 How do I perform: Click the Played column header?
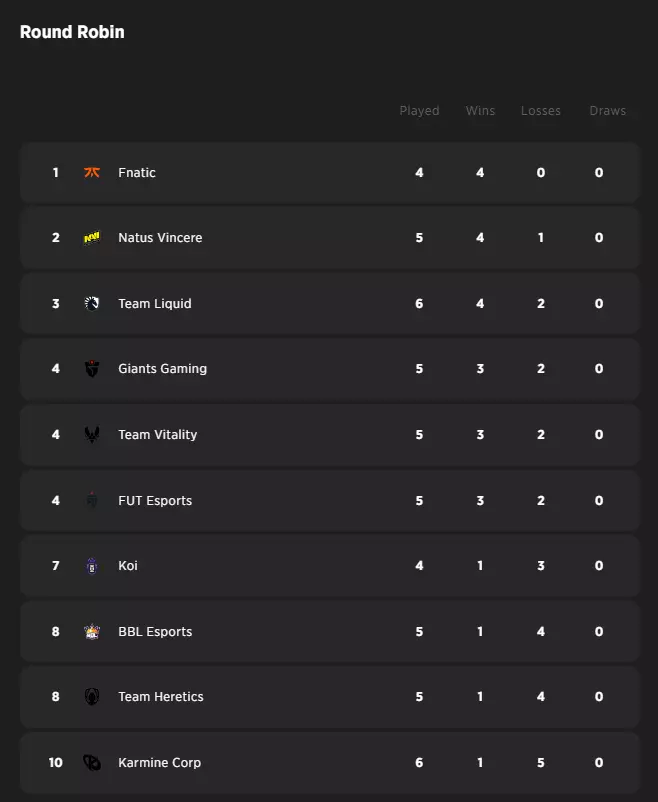pos(419,111)
